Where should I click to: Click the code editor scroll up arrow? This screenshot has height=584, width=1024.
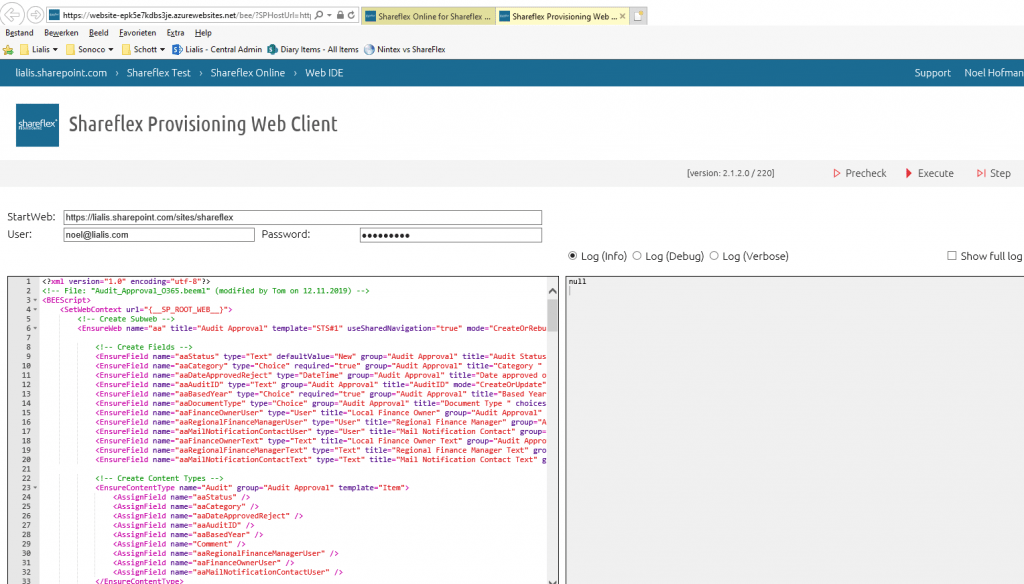click(x=552, y=291)
